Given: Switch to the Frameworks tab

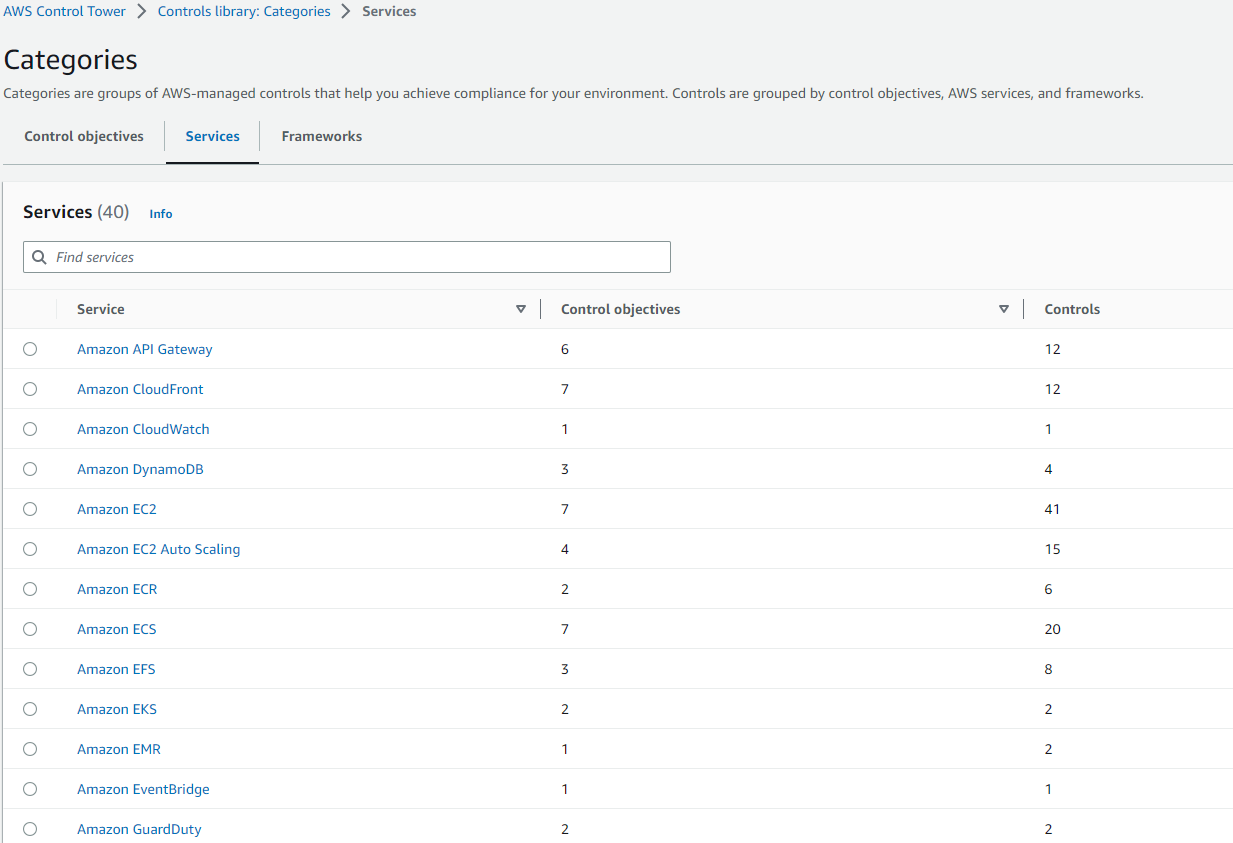Looking at the screenshot, I should click(322, 136).
